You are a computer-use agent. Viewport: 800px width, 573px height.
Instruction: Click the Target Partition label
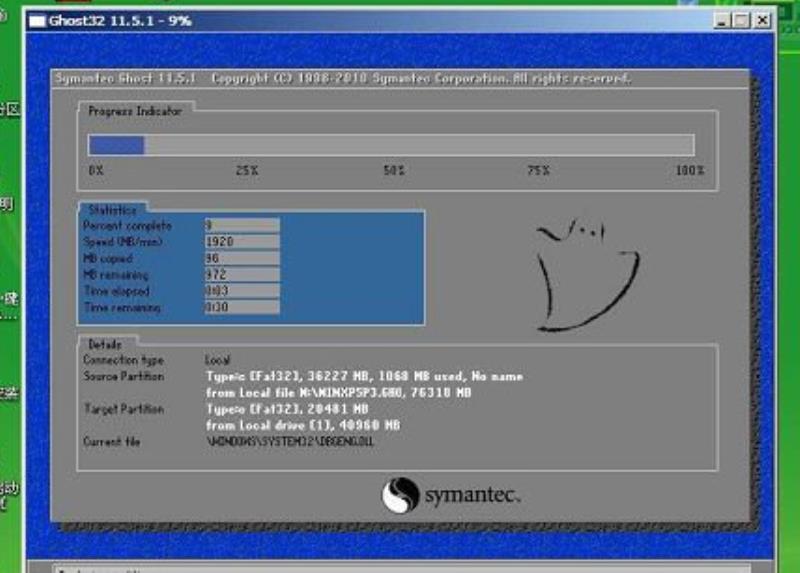click(x=123, y=409)
